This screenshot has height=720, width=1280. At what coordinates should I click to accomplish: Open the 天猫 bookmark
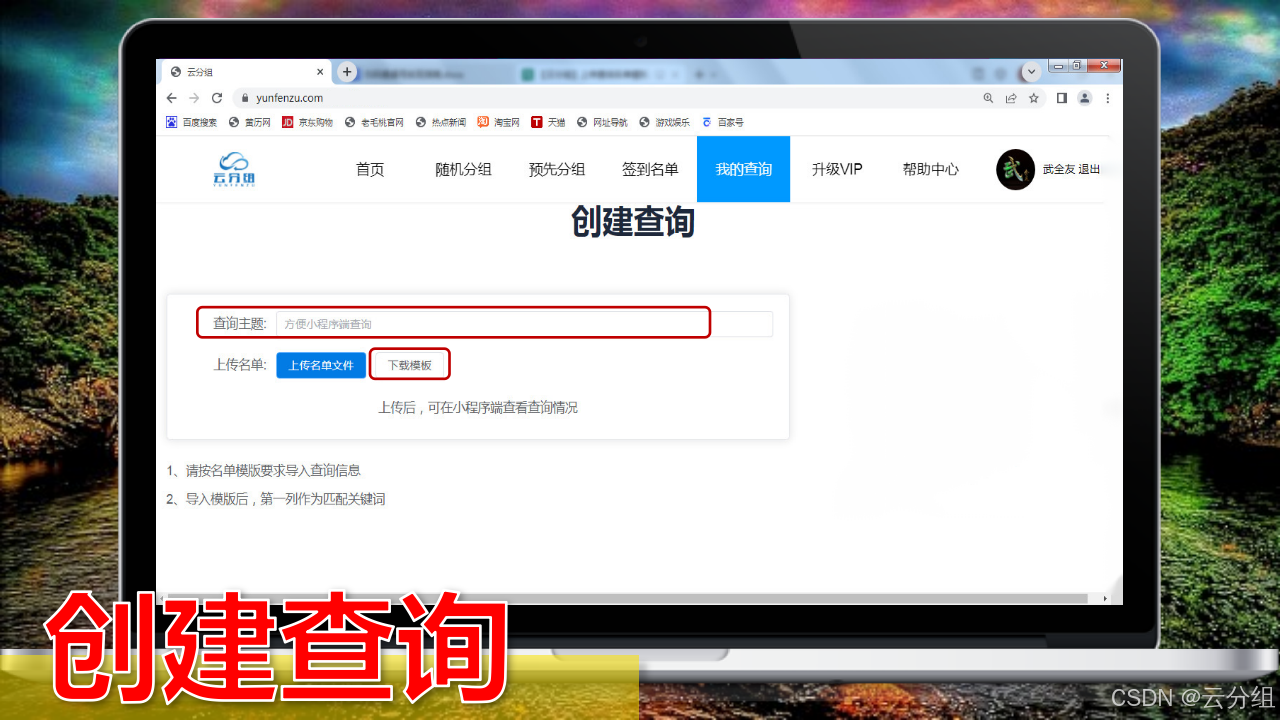[548, 122]
